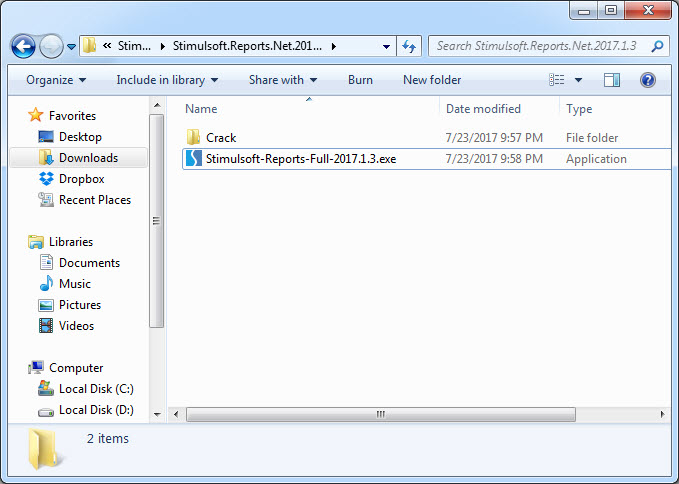Click the Computer icon
Screen dimensions: 679x484
(36, 368)
